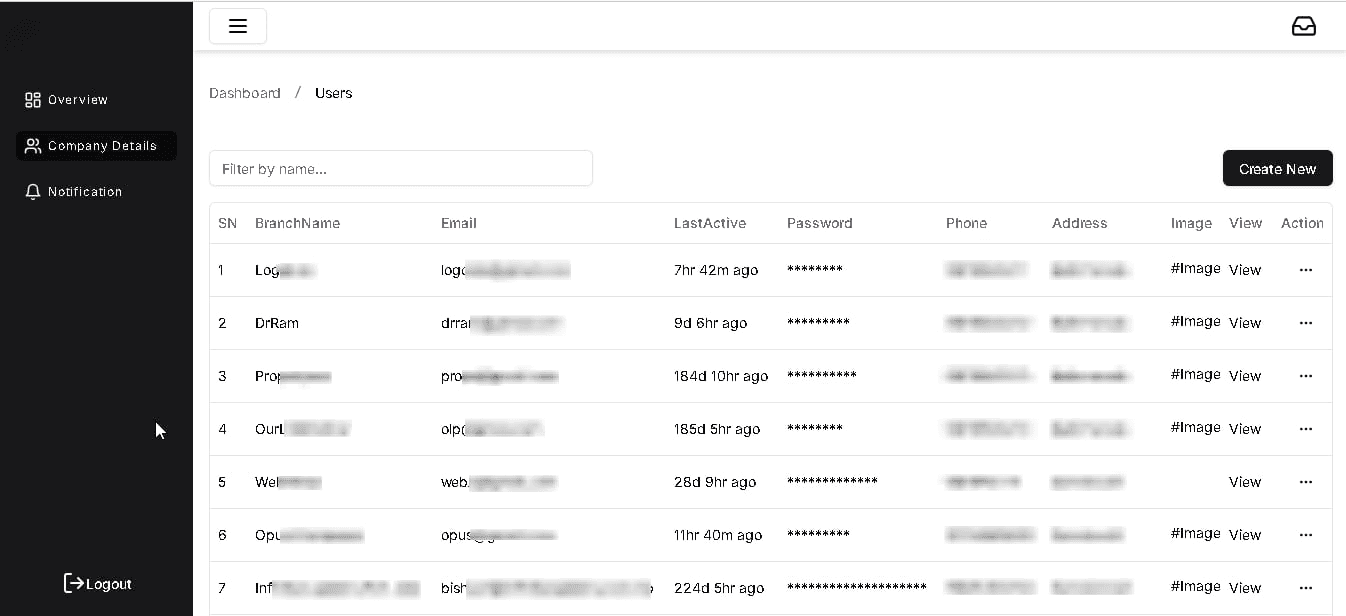The image size is (1346, 616).
Task: Open the ellipsis actions for row 6
Action: click(1305, 534)
